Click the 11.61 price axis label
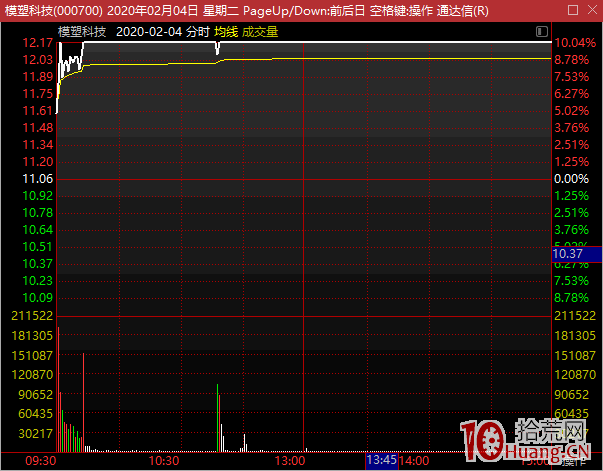Image resolution: width=603 pixels, height=471 pixels. (38, 111)
